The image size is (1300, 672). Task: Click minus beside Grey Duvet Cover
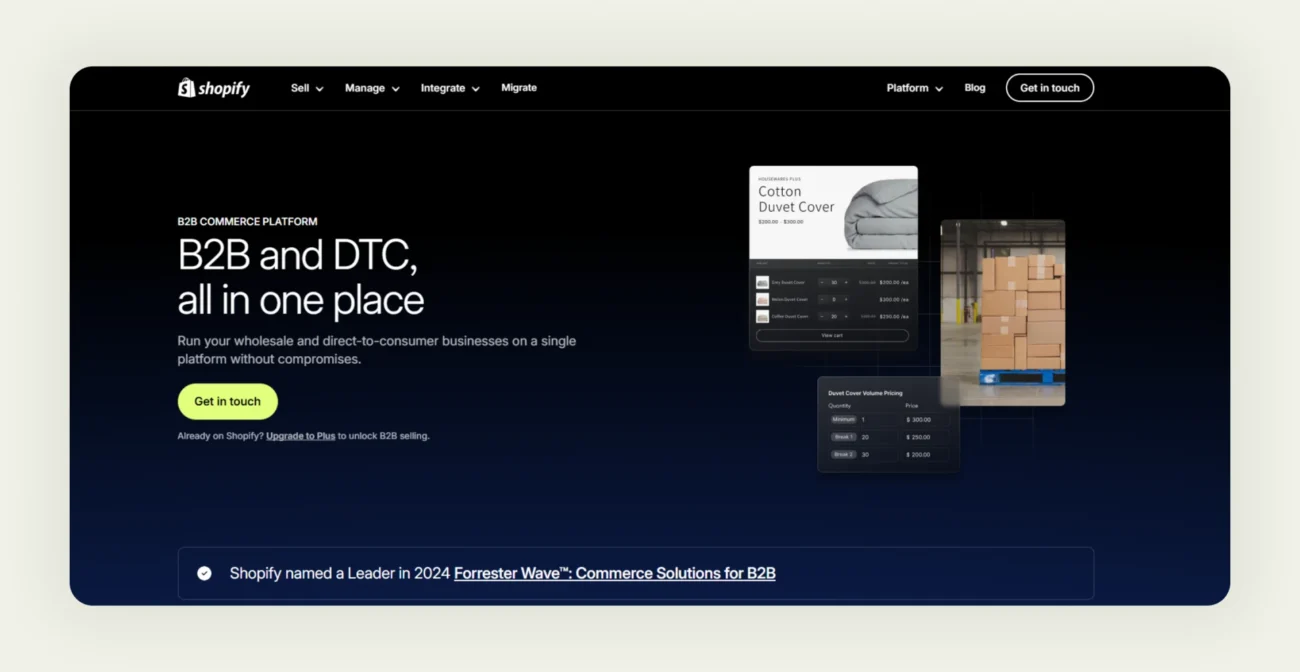coord(822,282)
